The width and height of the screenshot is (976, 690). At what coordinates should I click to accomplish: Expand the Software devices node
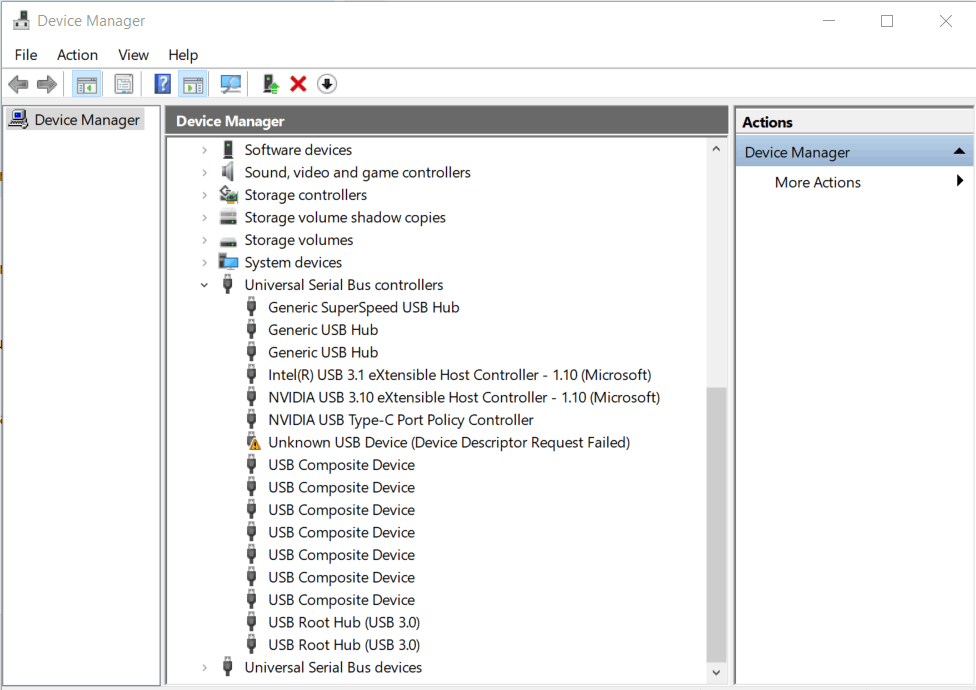point(204,150)
